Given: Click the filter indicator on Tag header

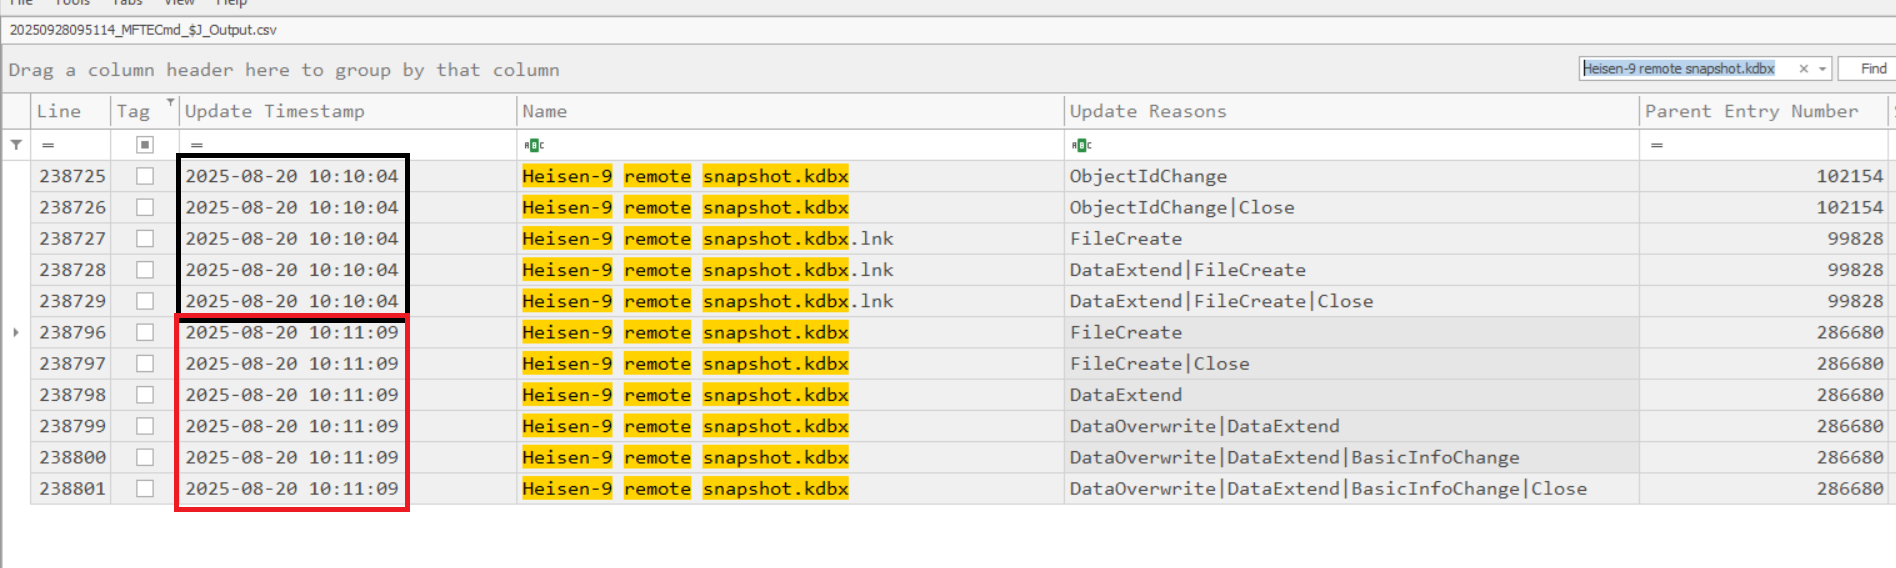Looking at the screenshot, I should (x=170, y=102).
